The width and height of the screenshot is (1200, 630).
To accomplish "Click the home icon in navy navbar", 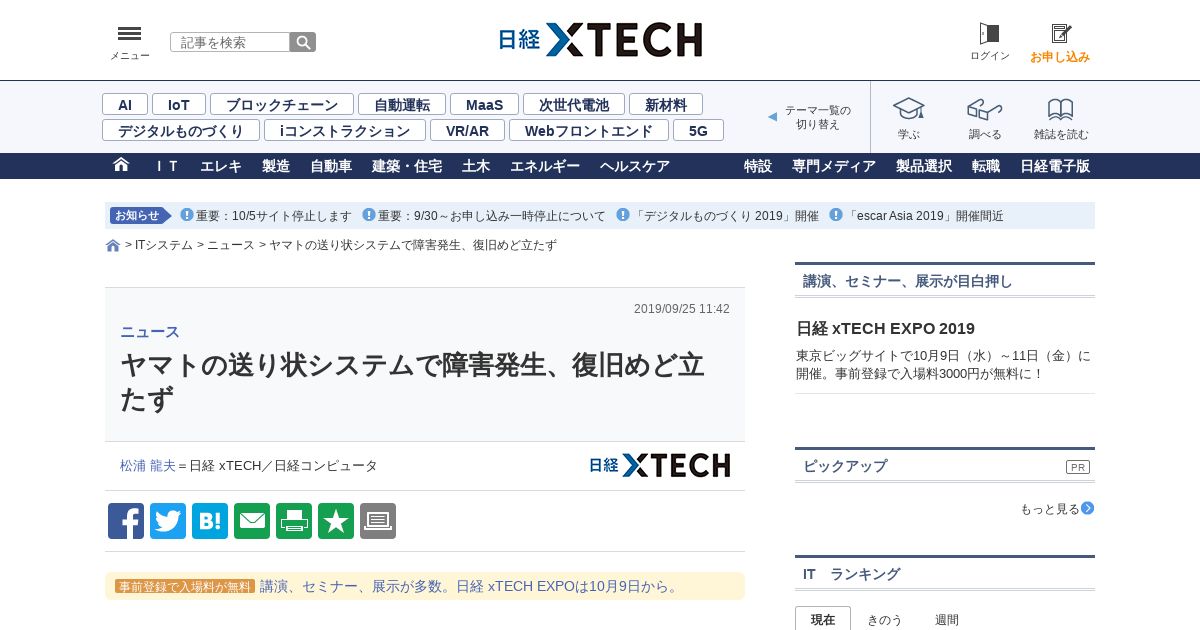I will (x=121, y=165).
